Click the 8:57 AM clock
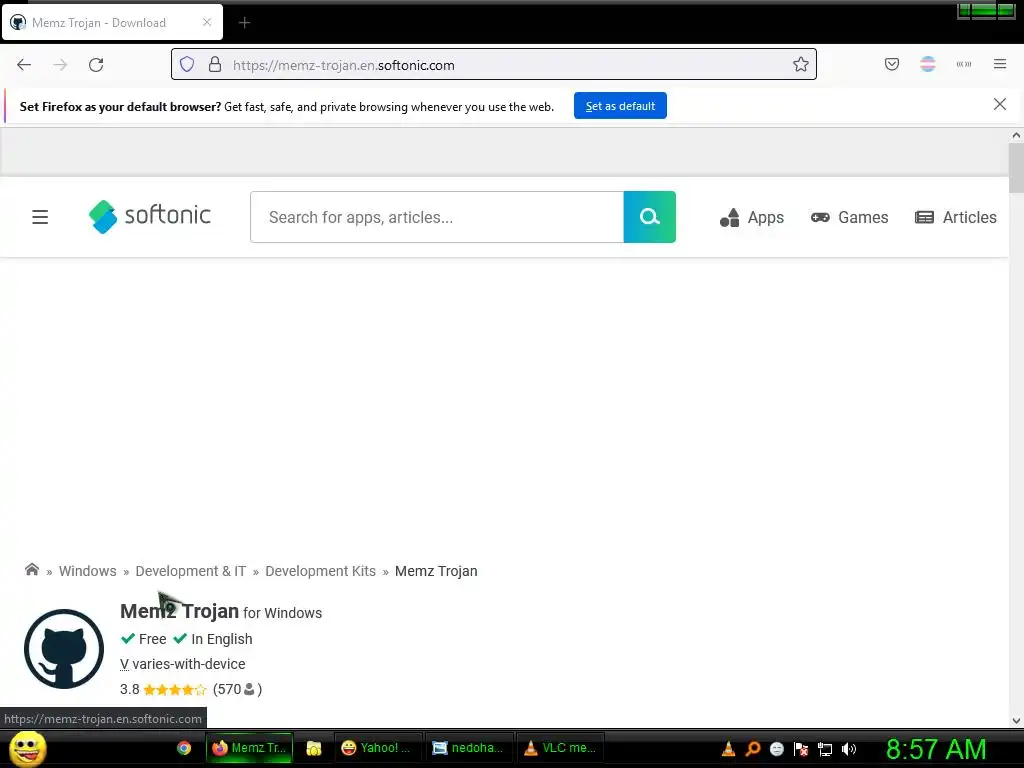Screen dimensions: 1024x768 [x=936, y=749]
